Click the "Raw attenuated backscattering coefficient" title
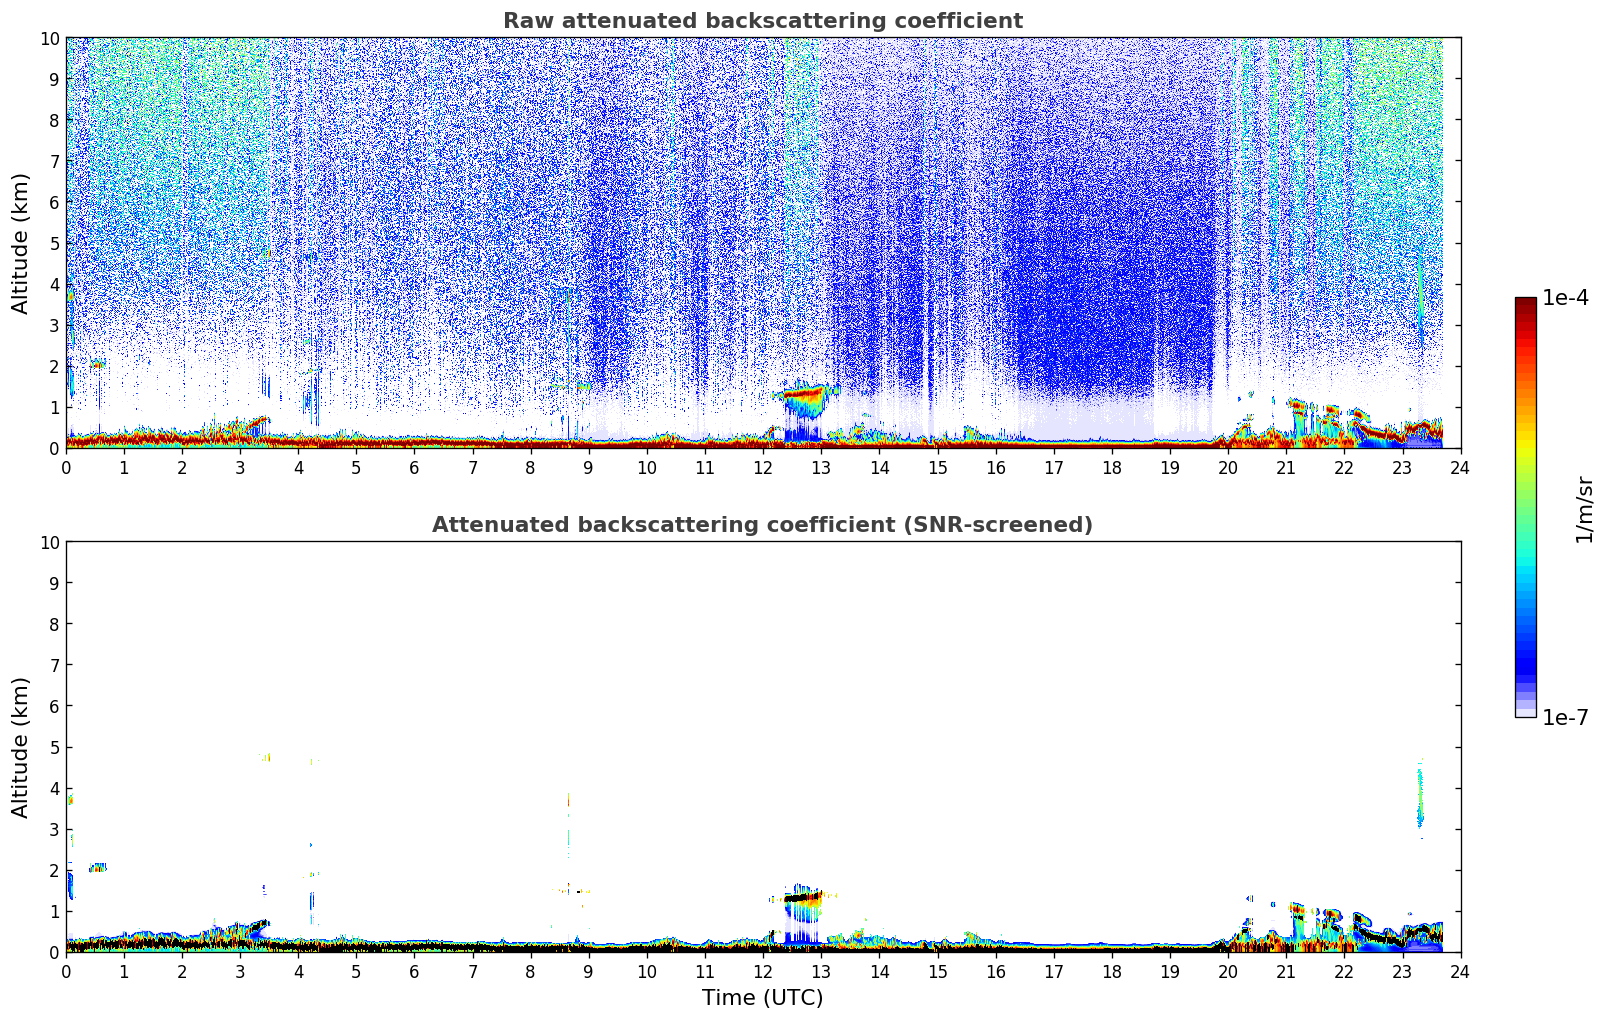This screenshot has width=1606, height=1020. (762, 21)
